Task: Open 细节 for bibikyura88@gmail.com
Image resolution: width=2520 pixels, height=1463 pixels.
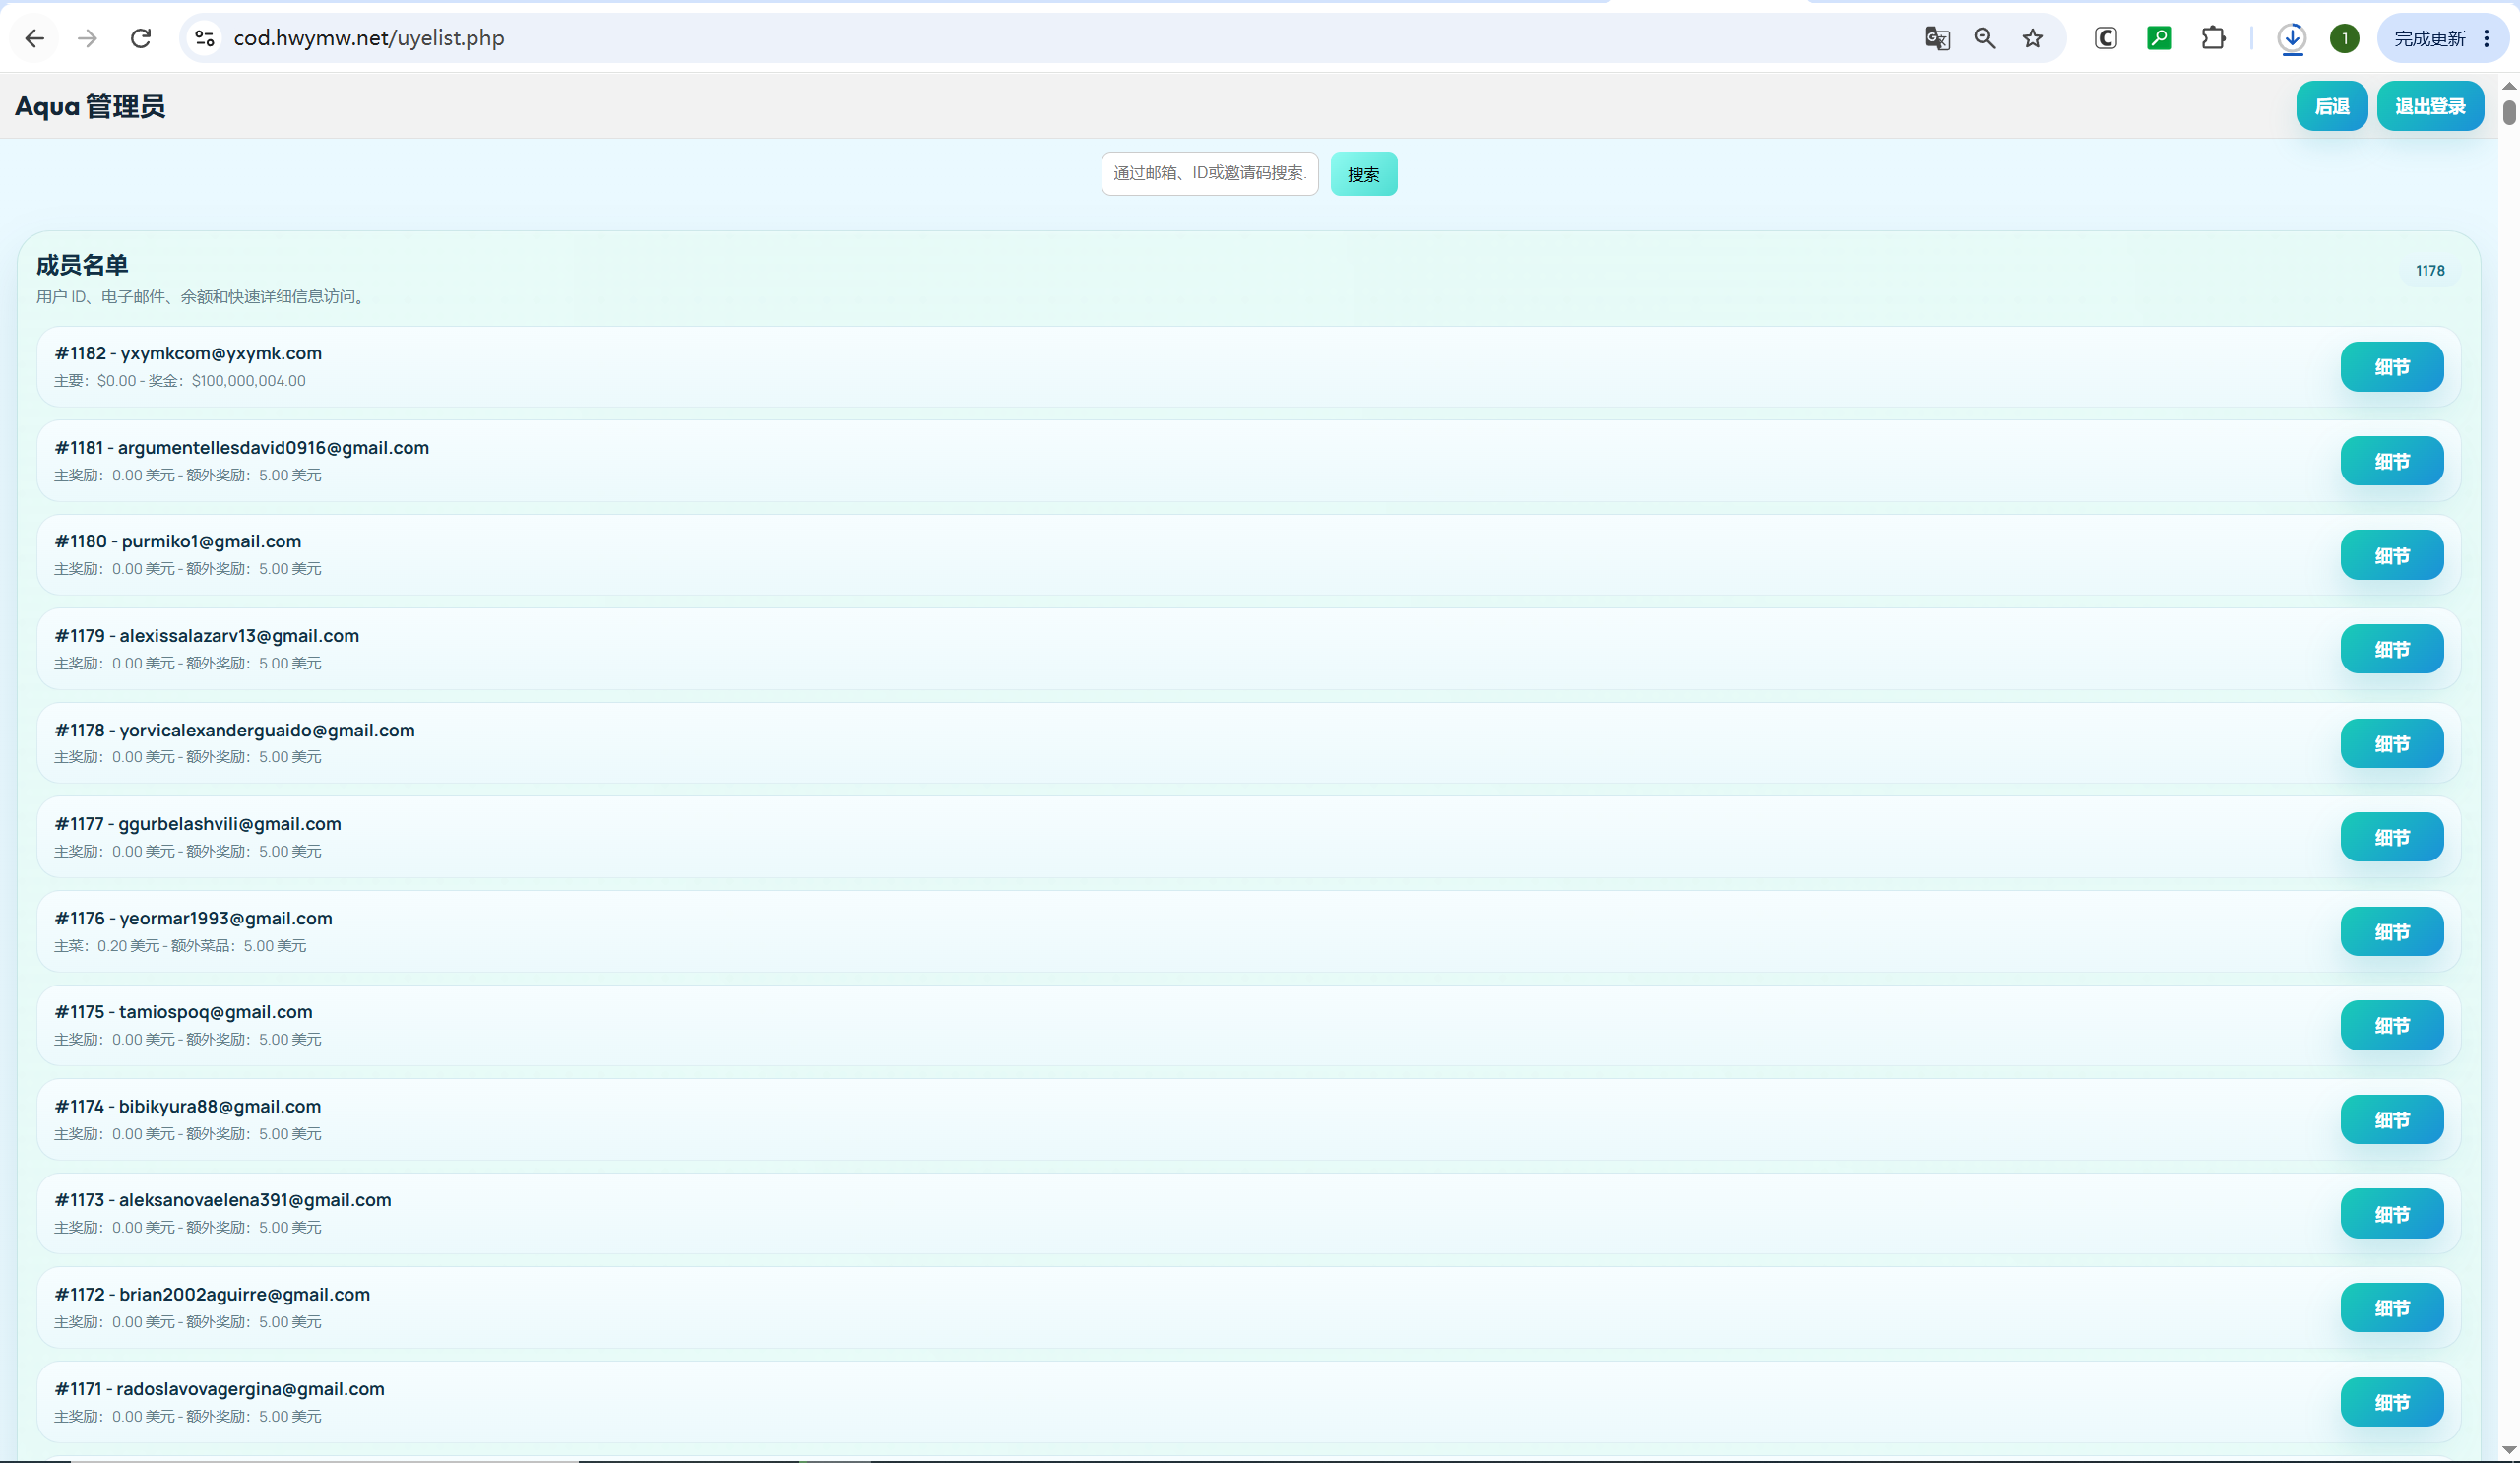Action: (x=2392, y=1120)
